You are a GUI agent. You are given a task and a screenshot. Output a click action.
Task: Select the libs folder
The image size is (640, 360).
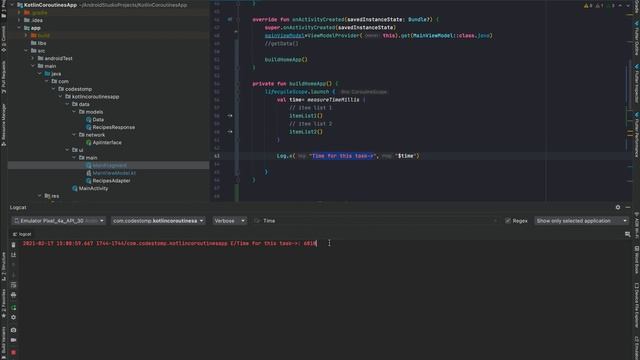[39, 43]
